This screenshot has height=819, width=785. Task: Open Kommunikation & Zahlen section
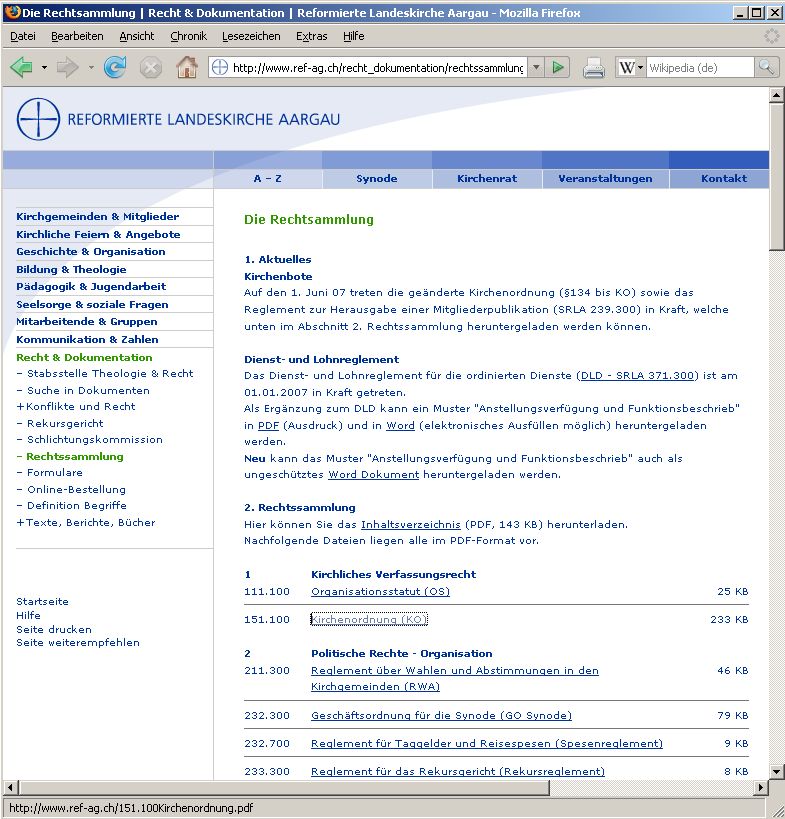[x=87, y=339]
